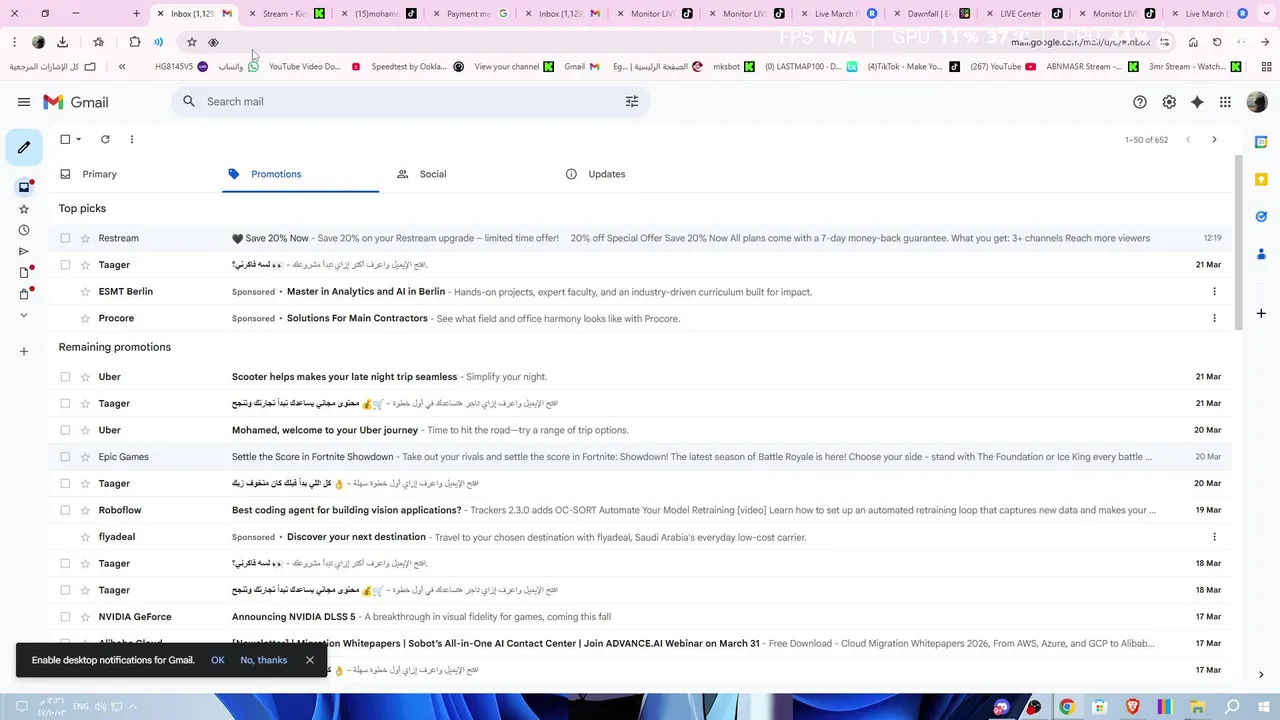Hide side panel with bottom chevron

(1260, 675)
